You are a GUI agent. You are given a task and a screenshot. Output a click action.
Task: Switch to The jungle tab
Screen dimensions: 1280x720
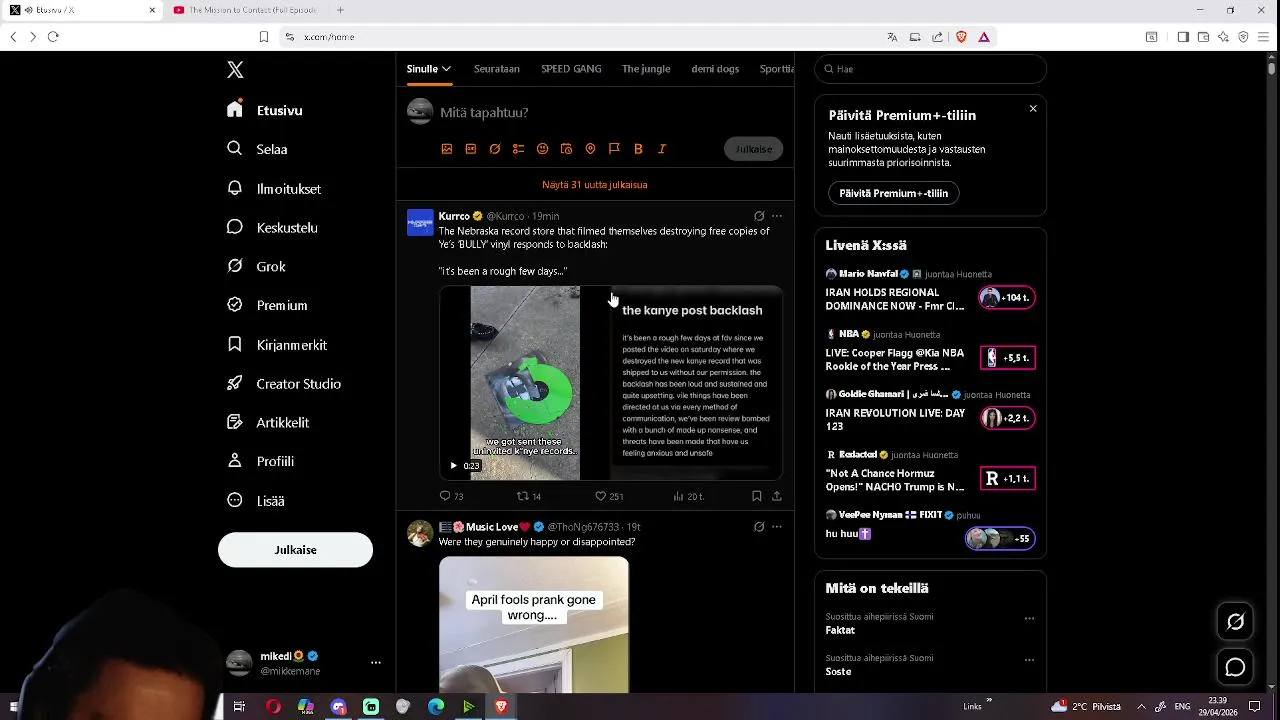tap(646, 69)
